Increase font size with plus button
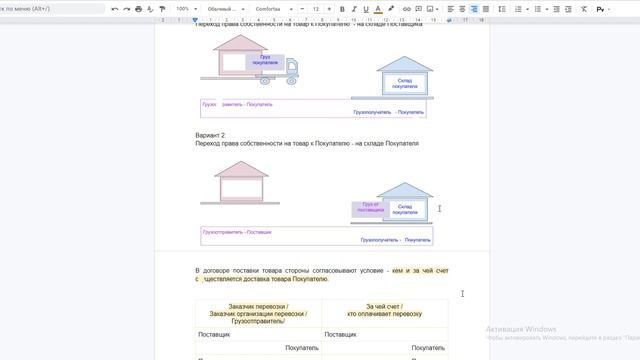The height and width of the screenshot is (360, 640). click(x=329, y=9)
